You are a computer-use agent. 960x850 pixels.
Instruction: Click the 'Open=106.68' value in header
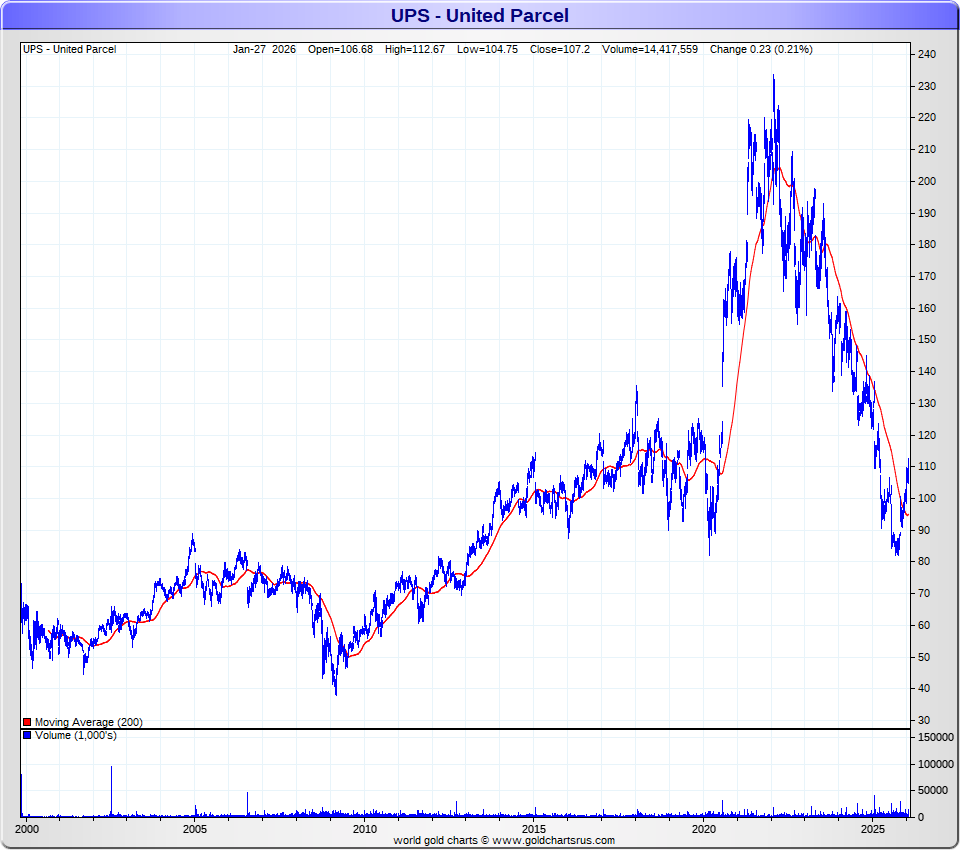[340, 49]
